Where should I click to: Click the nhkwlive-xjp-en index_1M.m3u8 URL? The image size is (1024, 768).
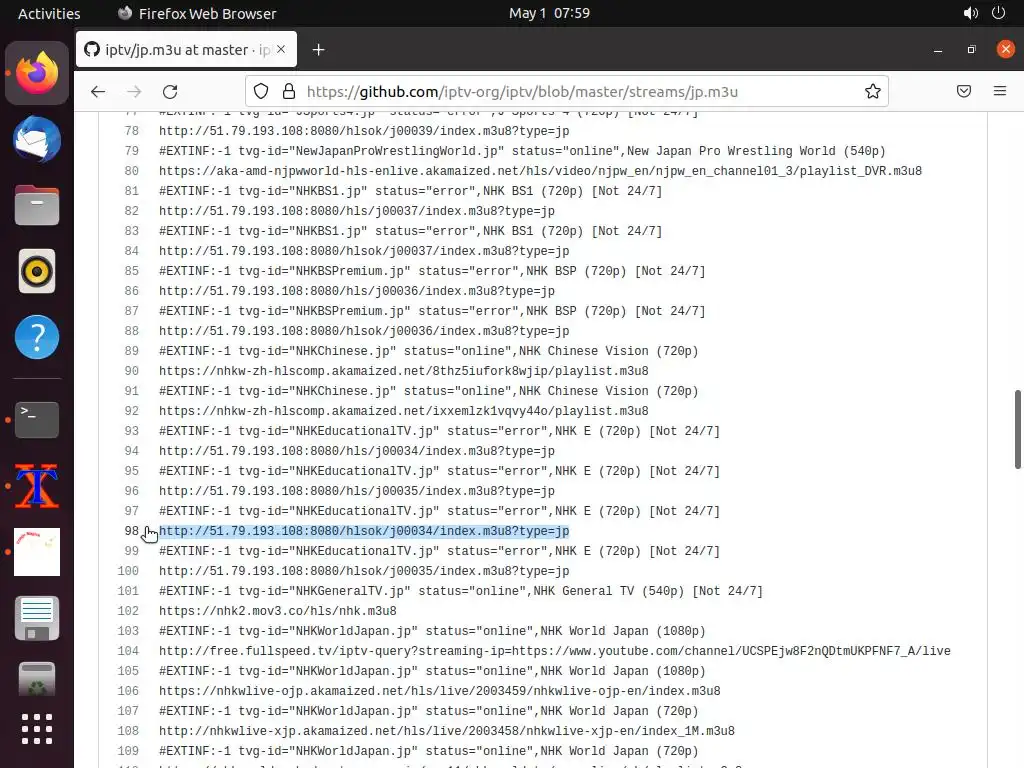coord(447,731)
